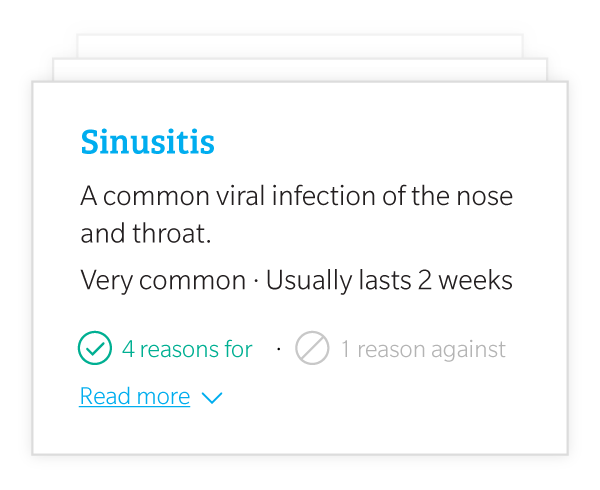Open the Read more link
Screen dimensions: 600x490
pos(135,397)
